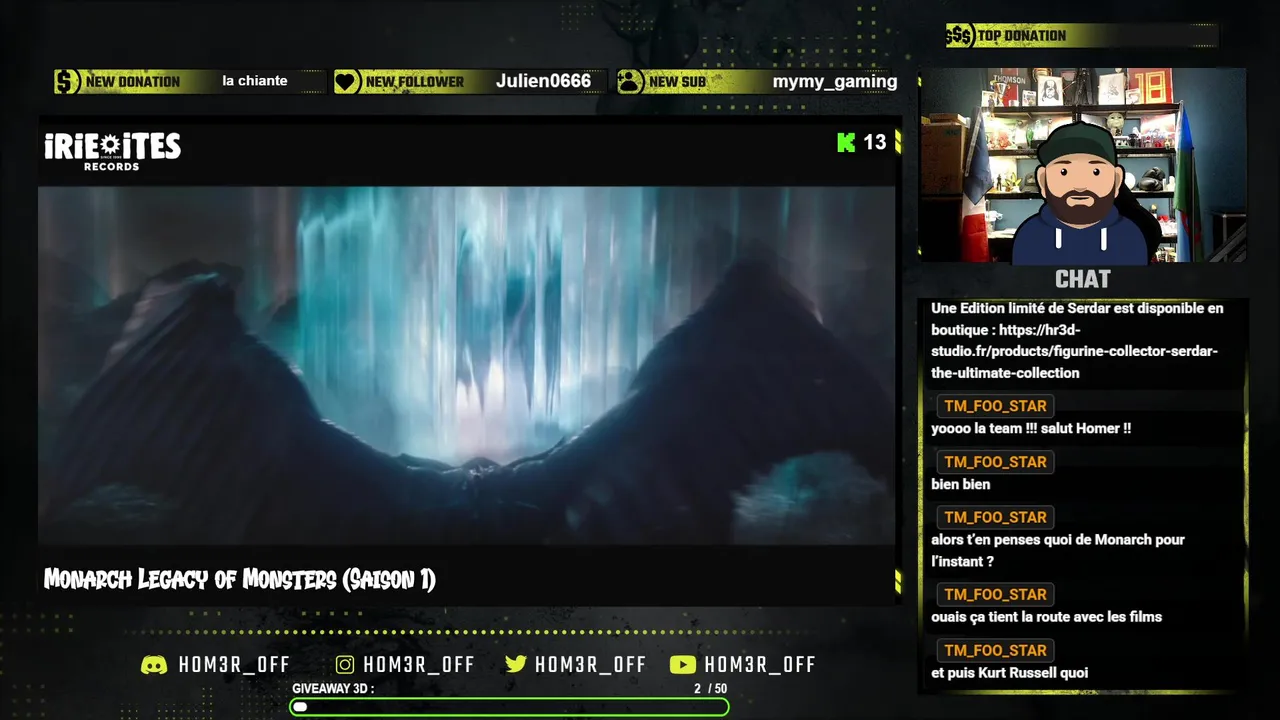Click message 'ouais ça tient la route avec les films'
The width and height of the screenshot is (1280, 720).
click(x=1046, y=617)
